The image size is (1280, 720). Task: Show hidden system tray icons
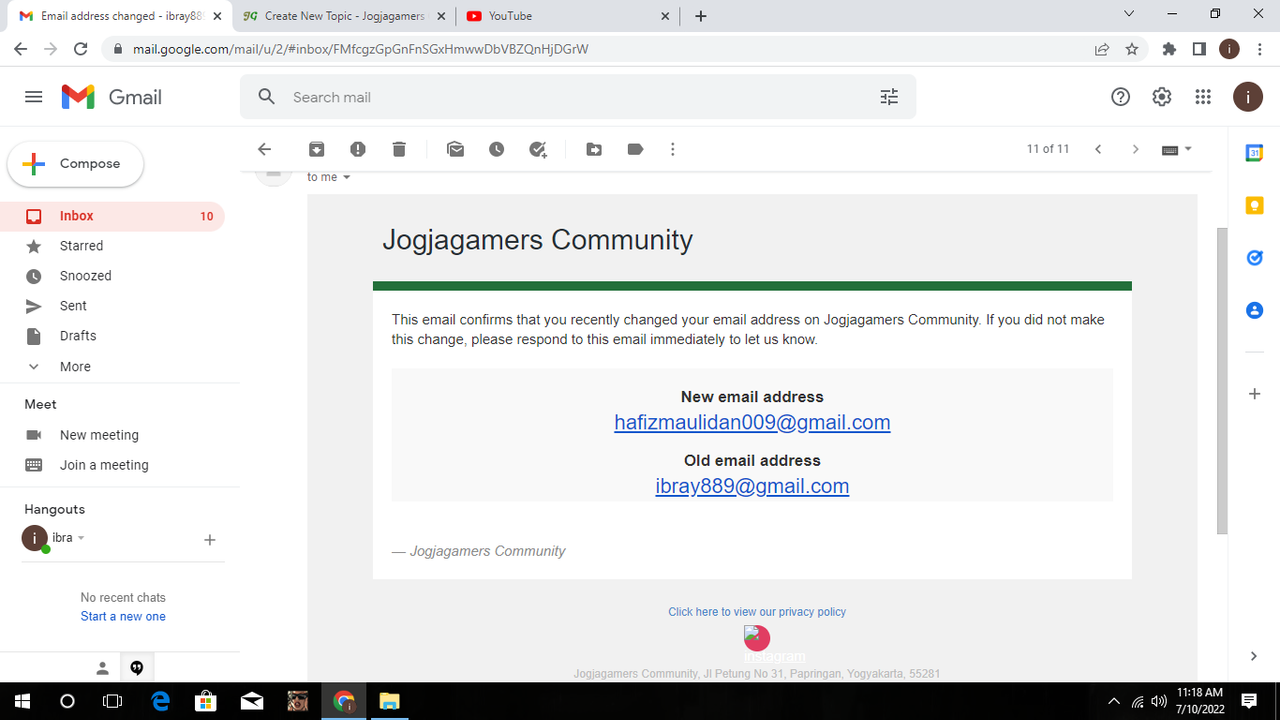tap(1114, 701)
